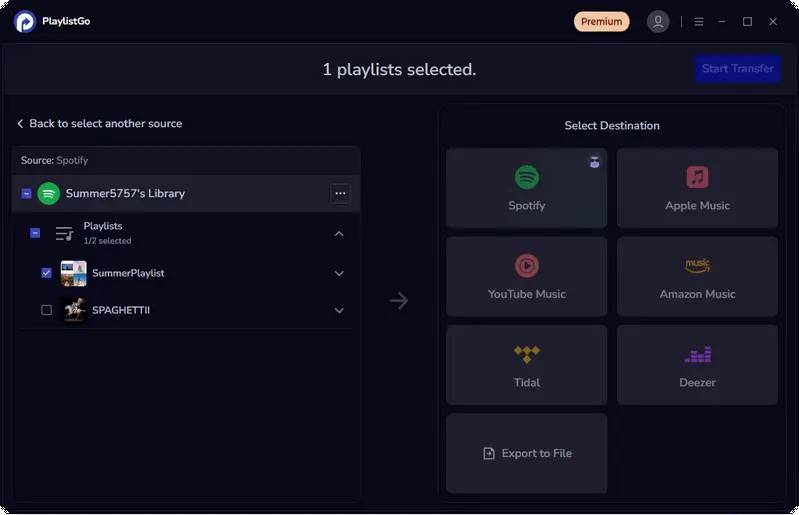Image resolution: width=799 pixels, height=515 pixels.
Task: Select Export to File option
Action: [x=526, y=453]
